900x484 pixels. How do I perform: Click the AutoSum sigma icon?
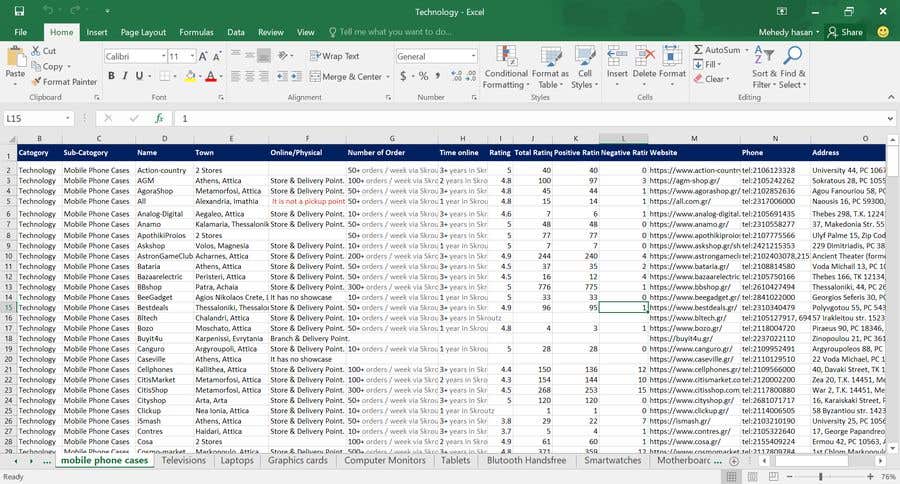[x=698, y=50]
